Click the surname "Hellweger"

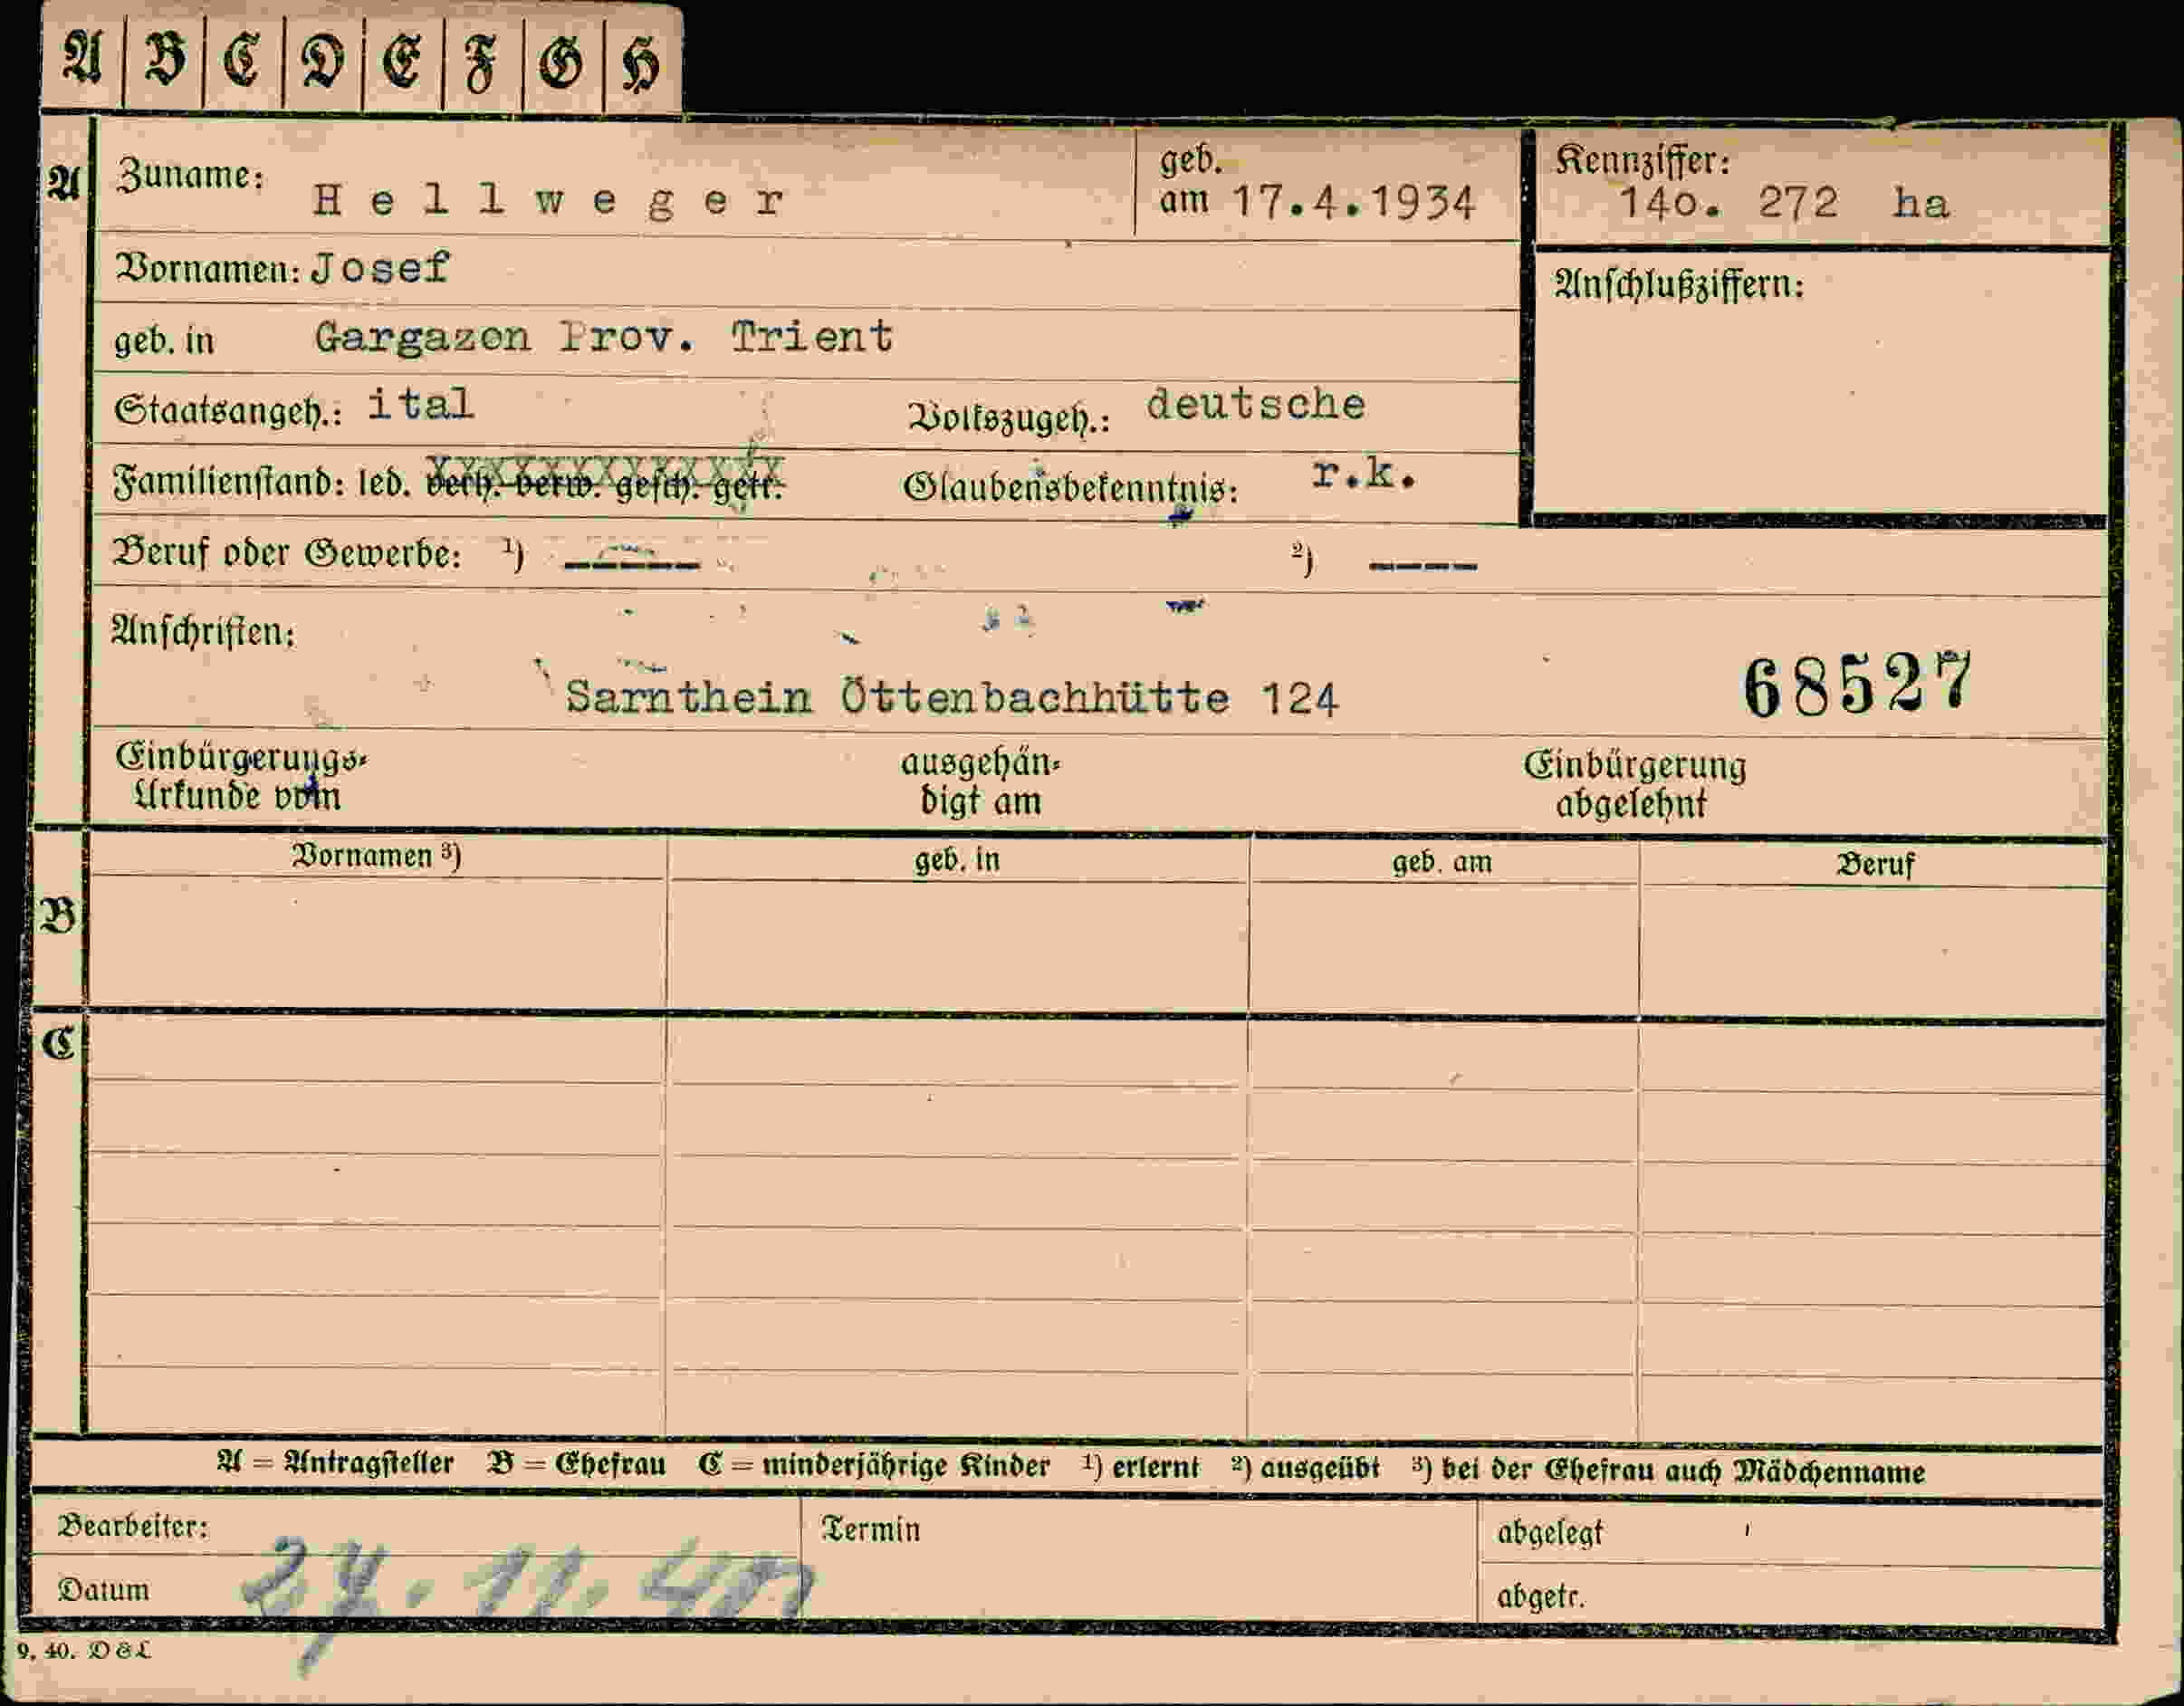coord(547,201)
